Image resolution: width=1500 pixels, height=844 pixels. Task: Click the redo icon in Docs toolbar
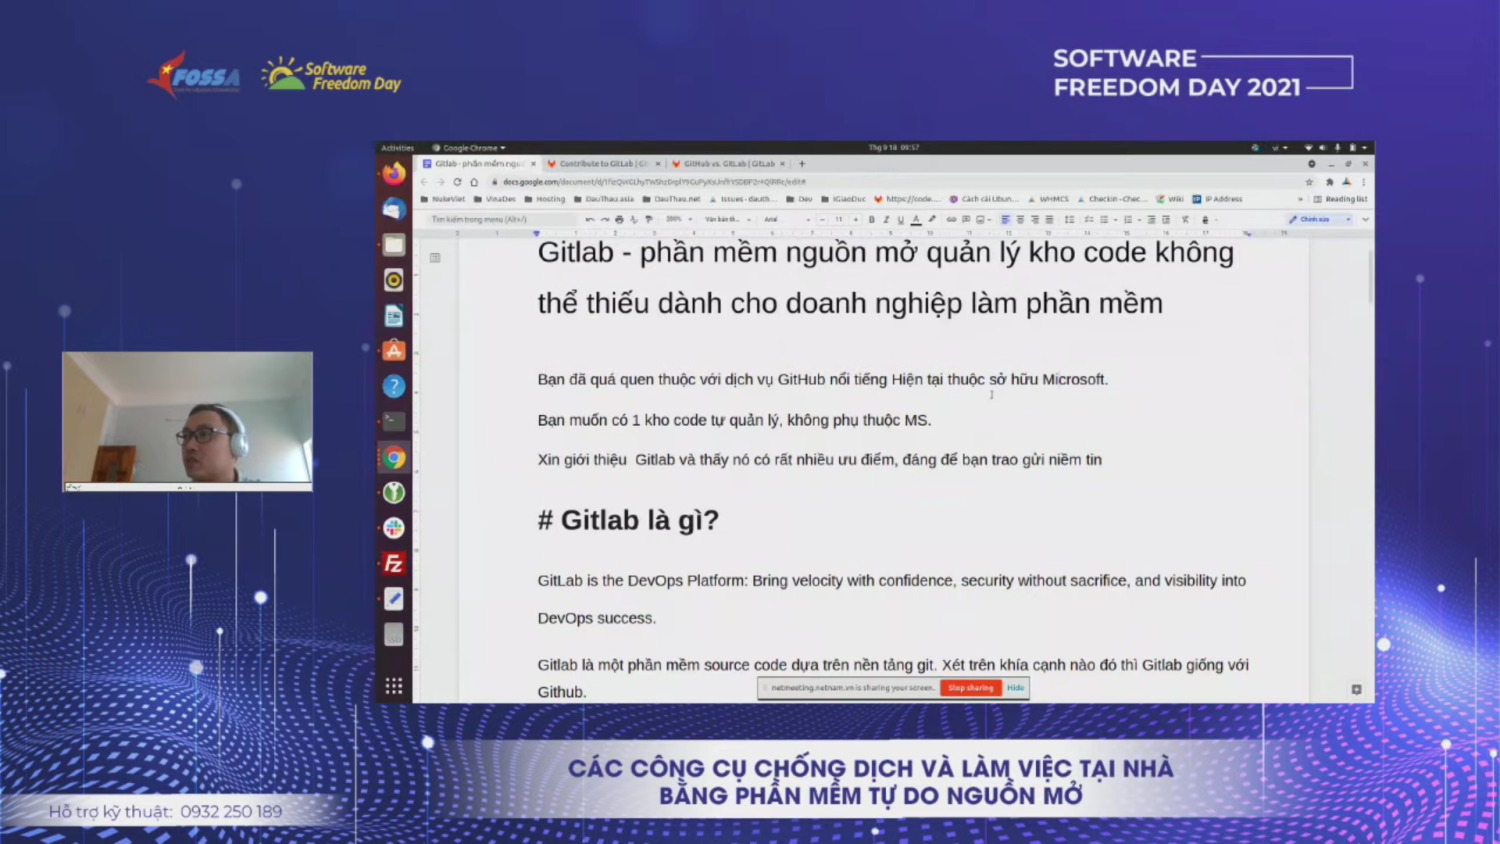tap(605, 219)
